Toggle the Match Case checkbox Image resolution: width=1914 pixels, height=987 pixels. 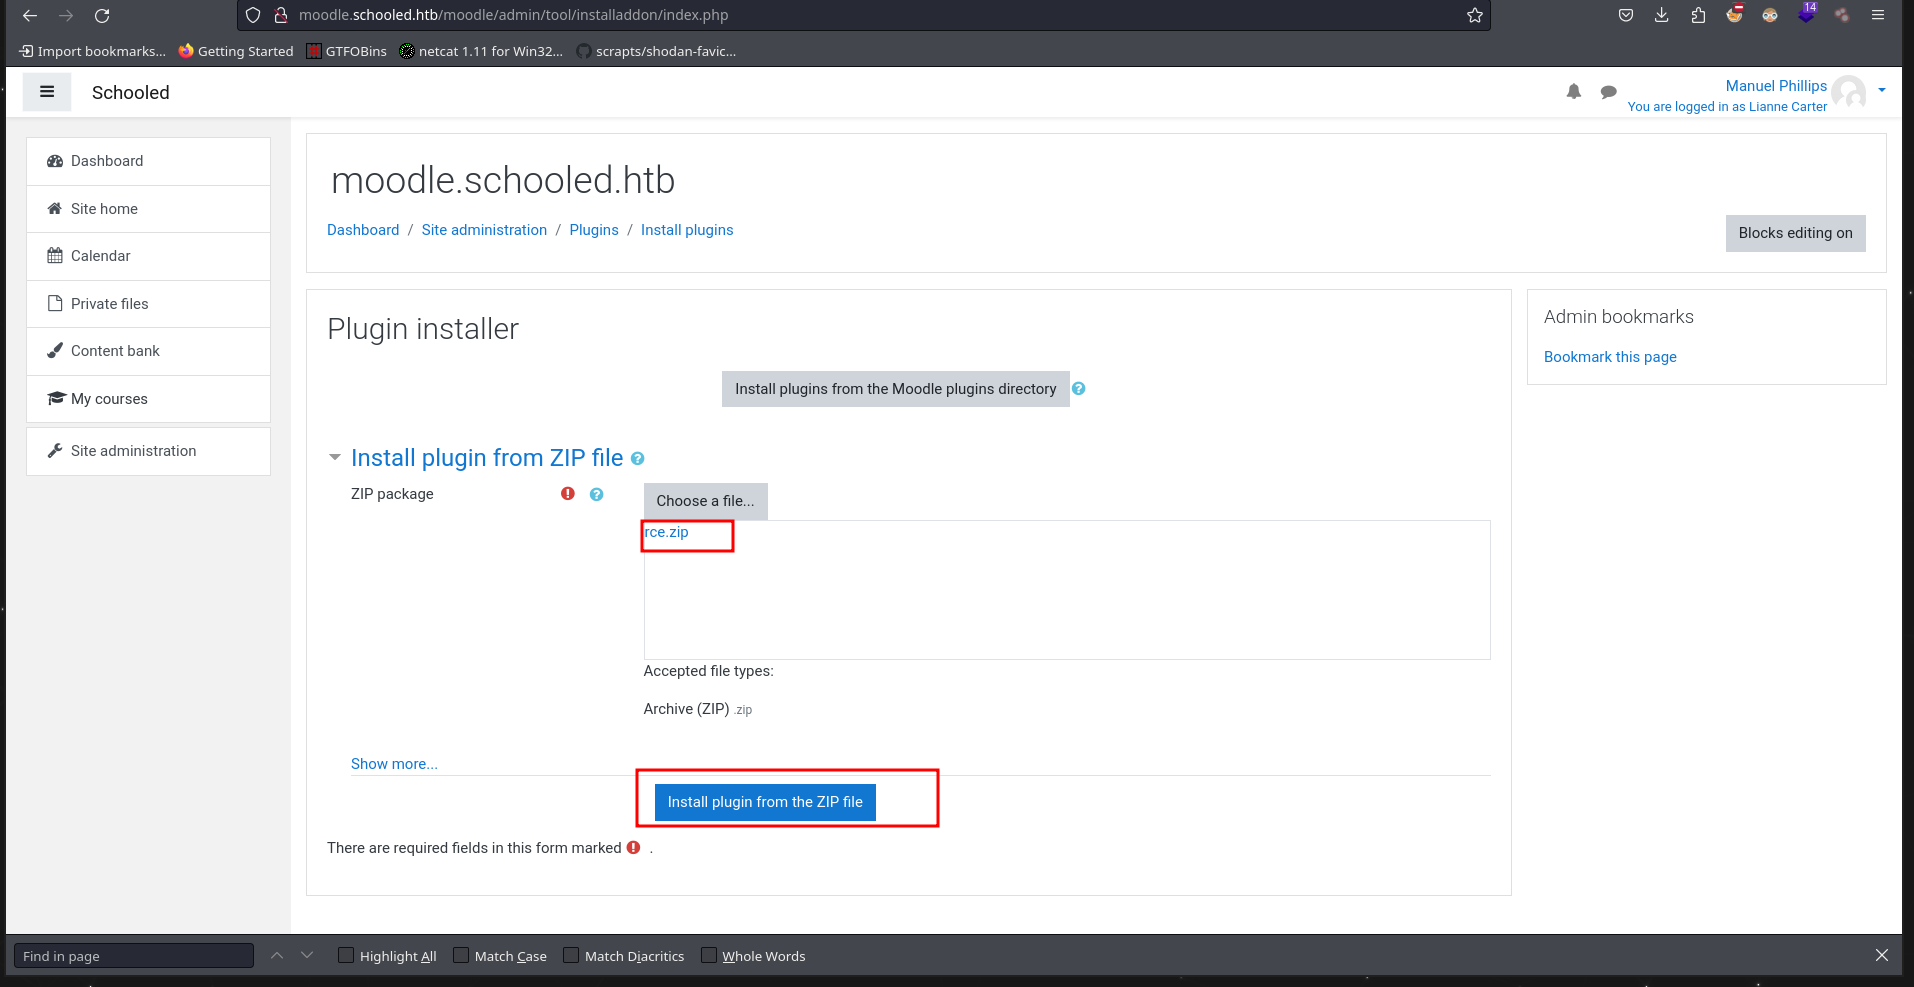(x=461, y=955)
